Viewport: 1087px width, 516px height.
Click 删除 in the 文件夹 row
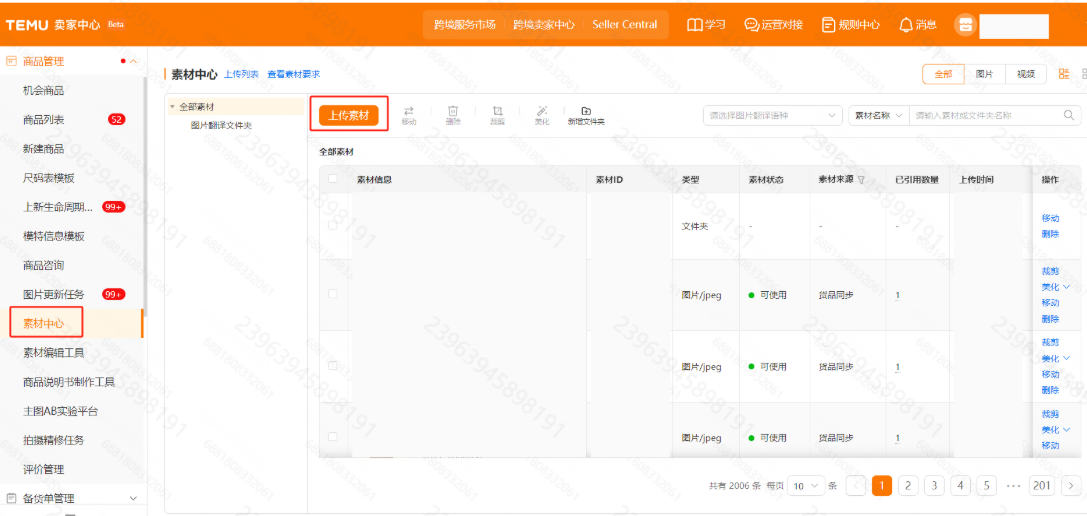1050,234
